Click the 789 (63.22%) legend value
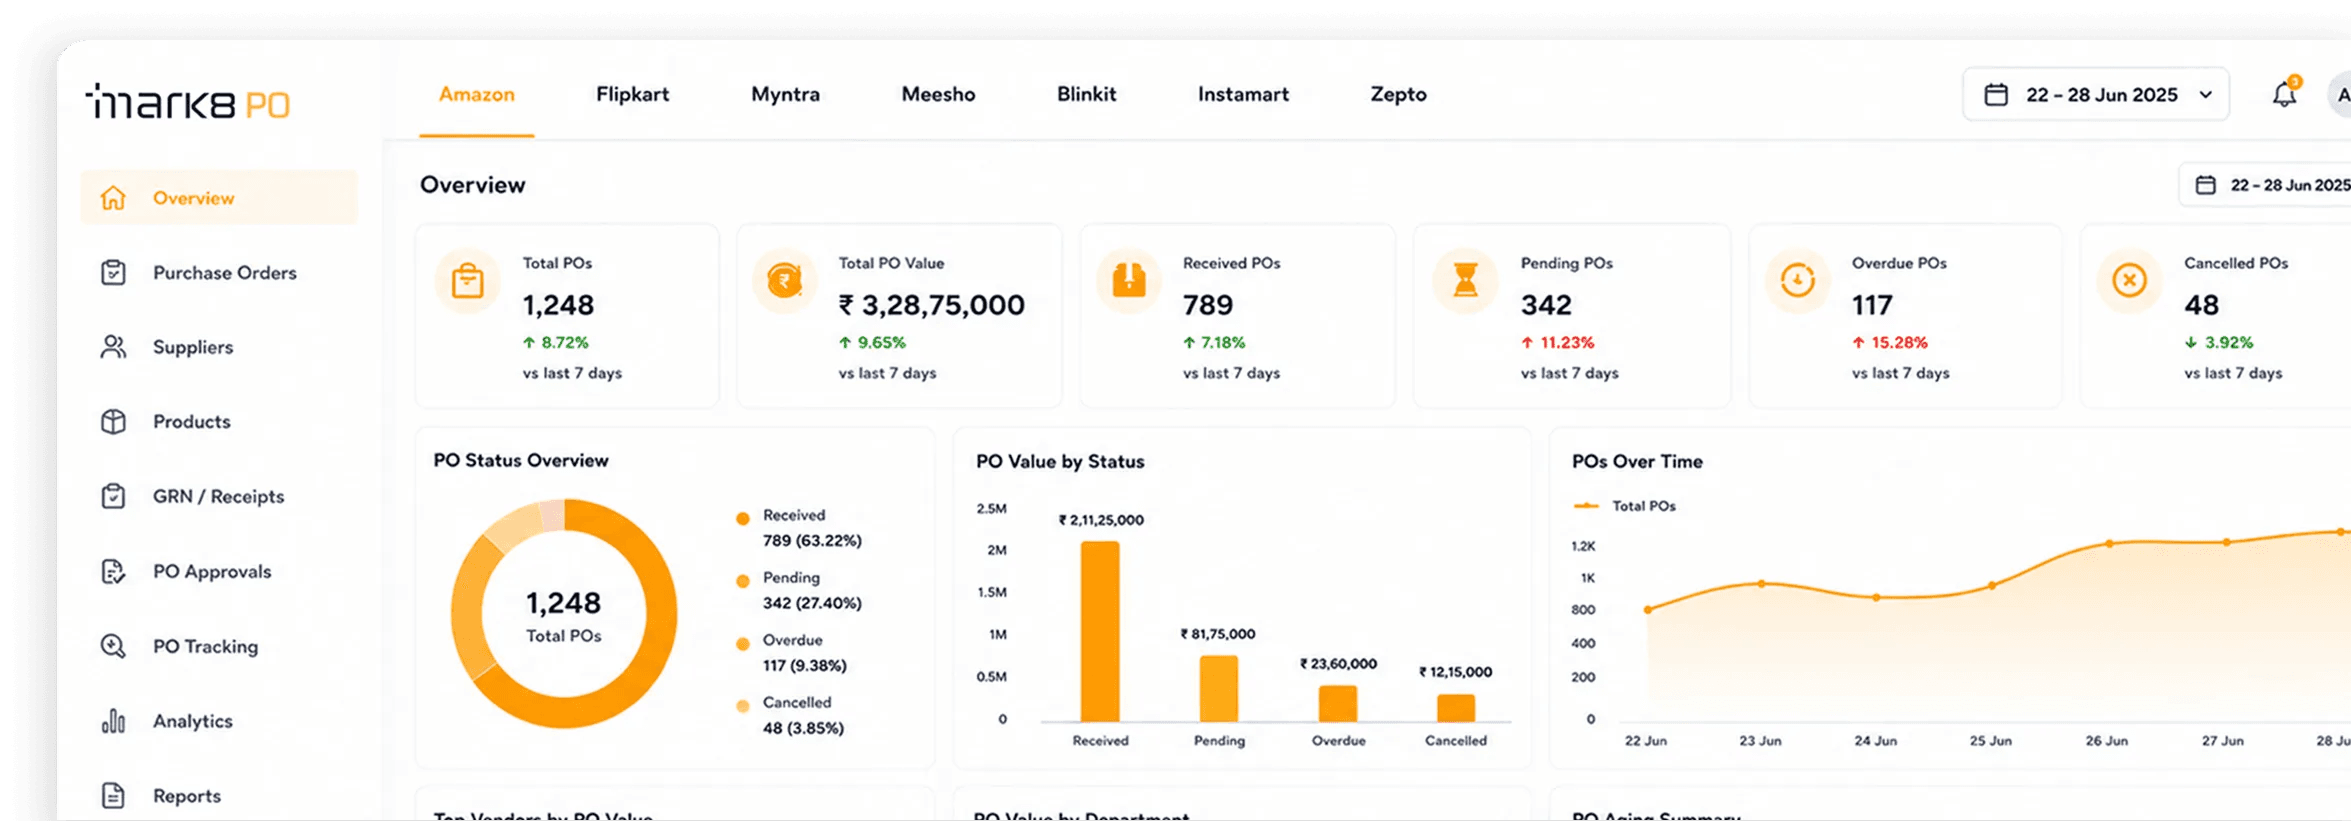The image size is (2351, 821). tap(812, 541)
